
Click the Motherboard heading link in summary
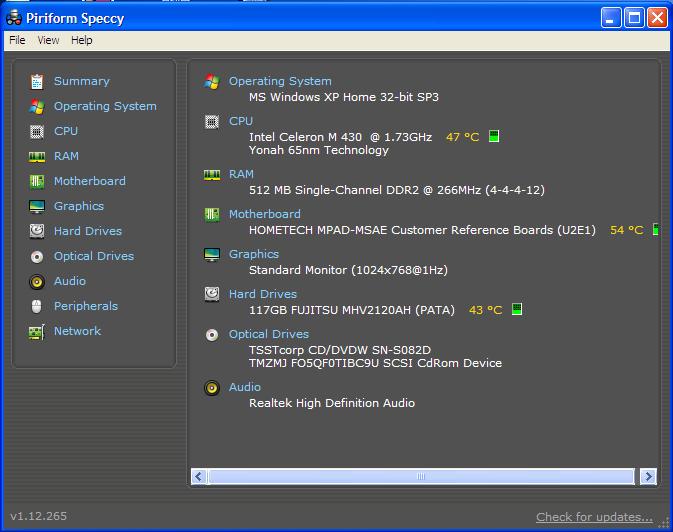click(264, 214)
